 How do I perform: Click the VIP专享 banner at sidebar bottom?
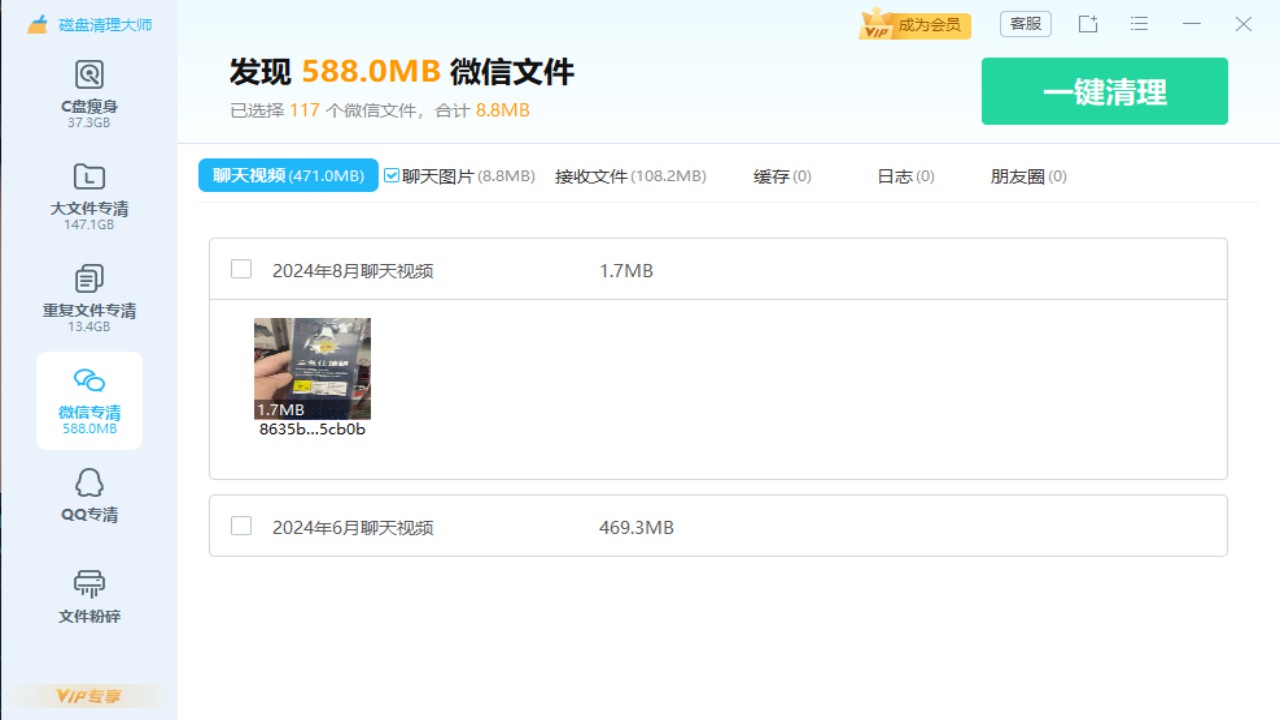click(89, 696)
